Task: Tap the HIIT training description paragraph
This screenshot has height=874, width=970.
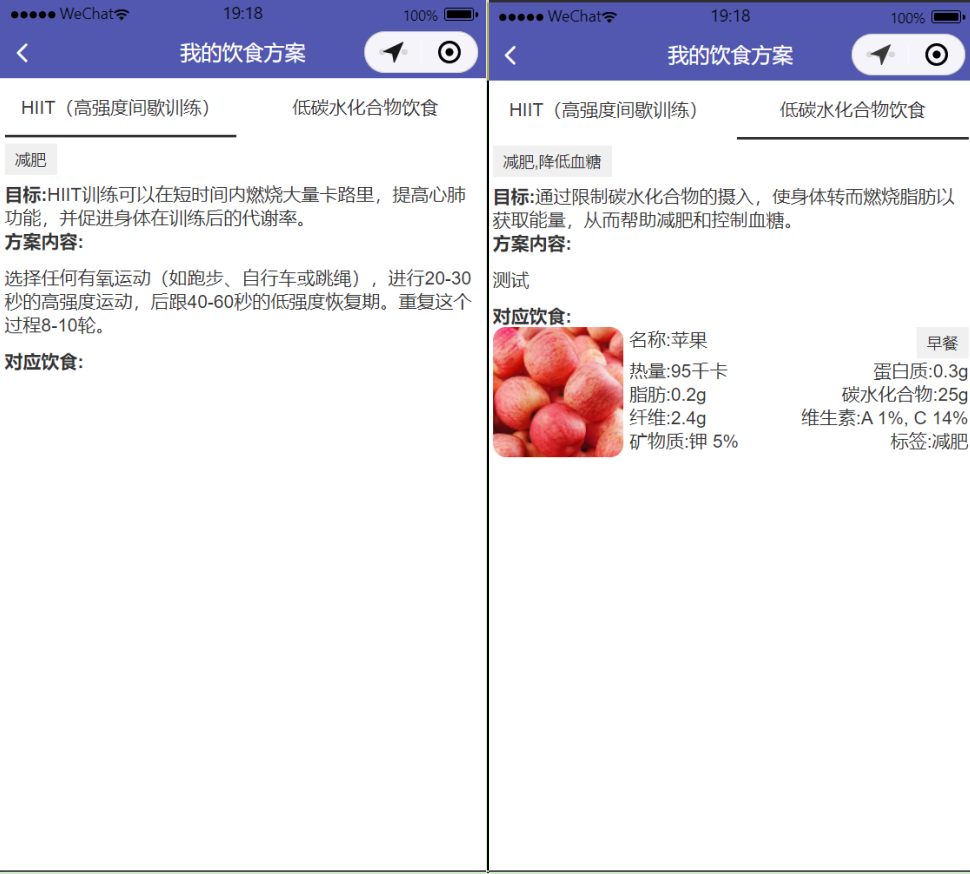Action: coord(238,302)
